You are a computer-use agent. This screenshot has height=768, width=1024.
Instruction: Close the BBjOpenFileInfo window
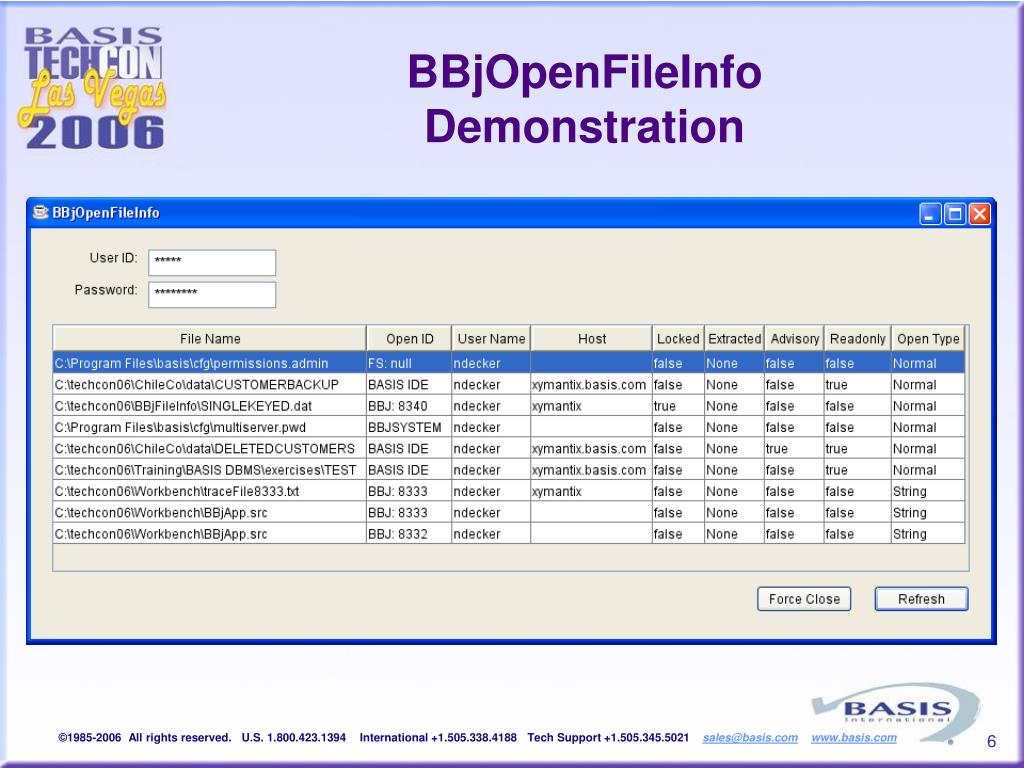(x=980, y=214)
